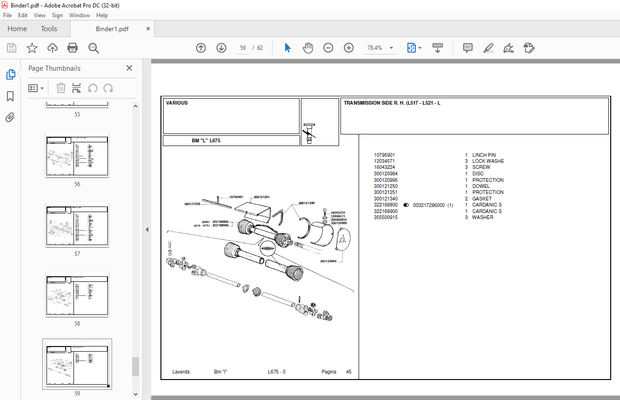Toggle the Page Thumbnails panel icon
Screen dimensions: 620x400
point(11,75)
